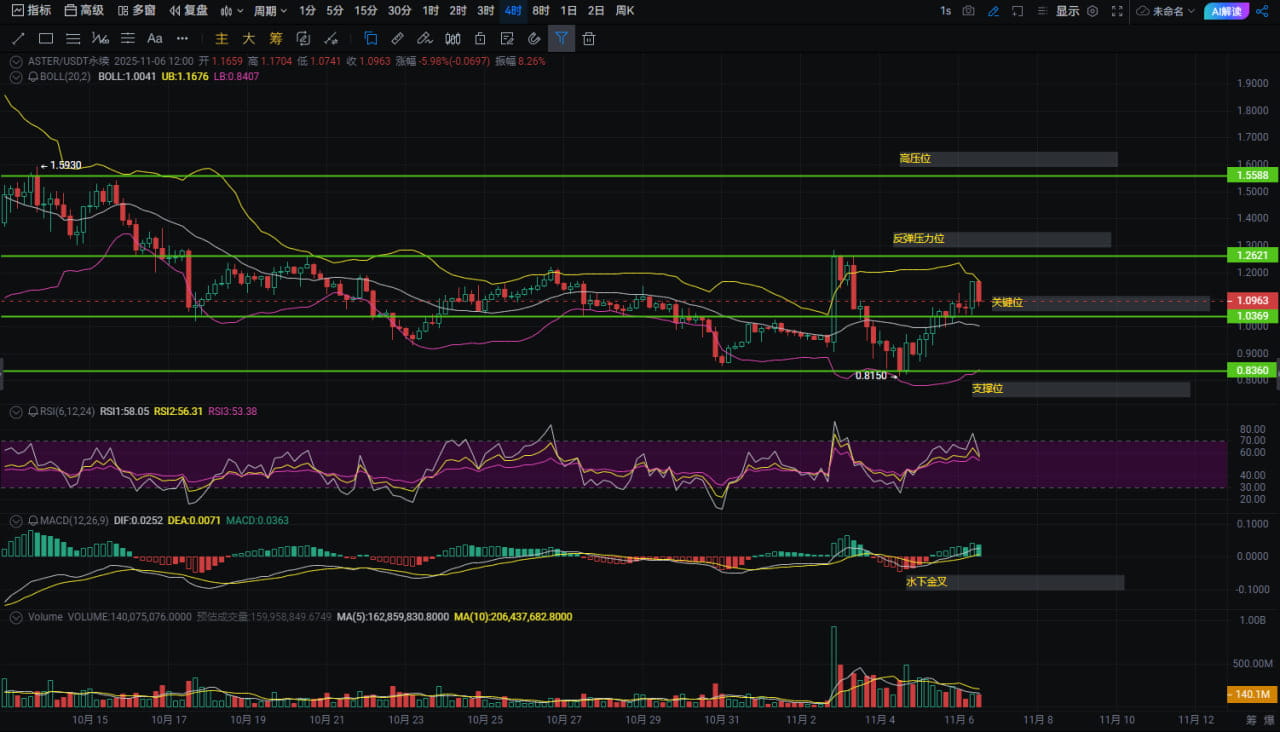Expand the 周期 period dropdown
This screenshot has height=732, width=1280.
pos(270,11)
